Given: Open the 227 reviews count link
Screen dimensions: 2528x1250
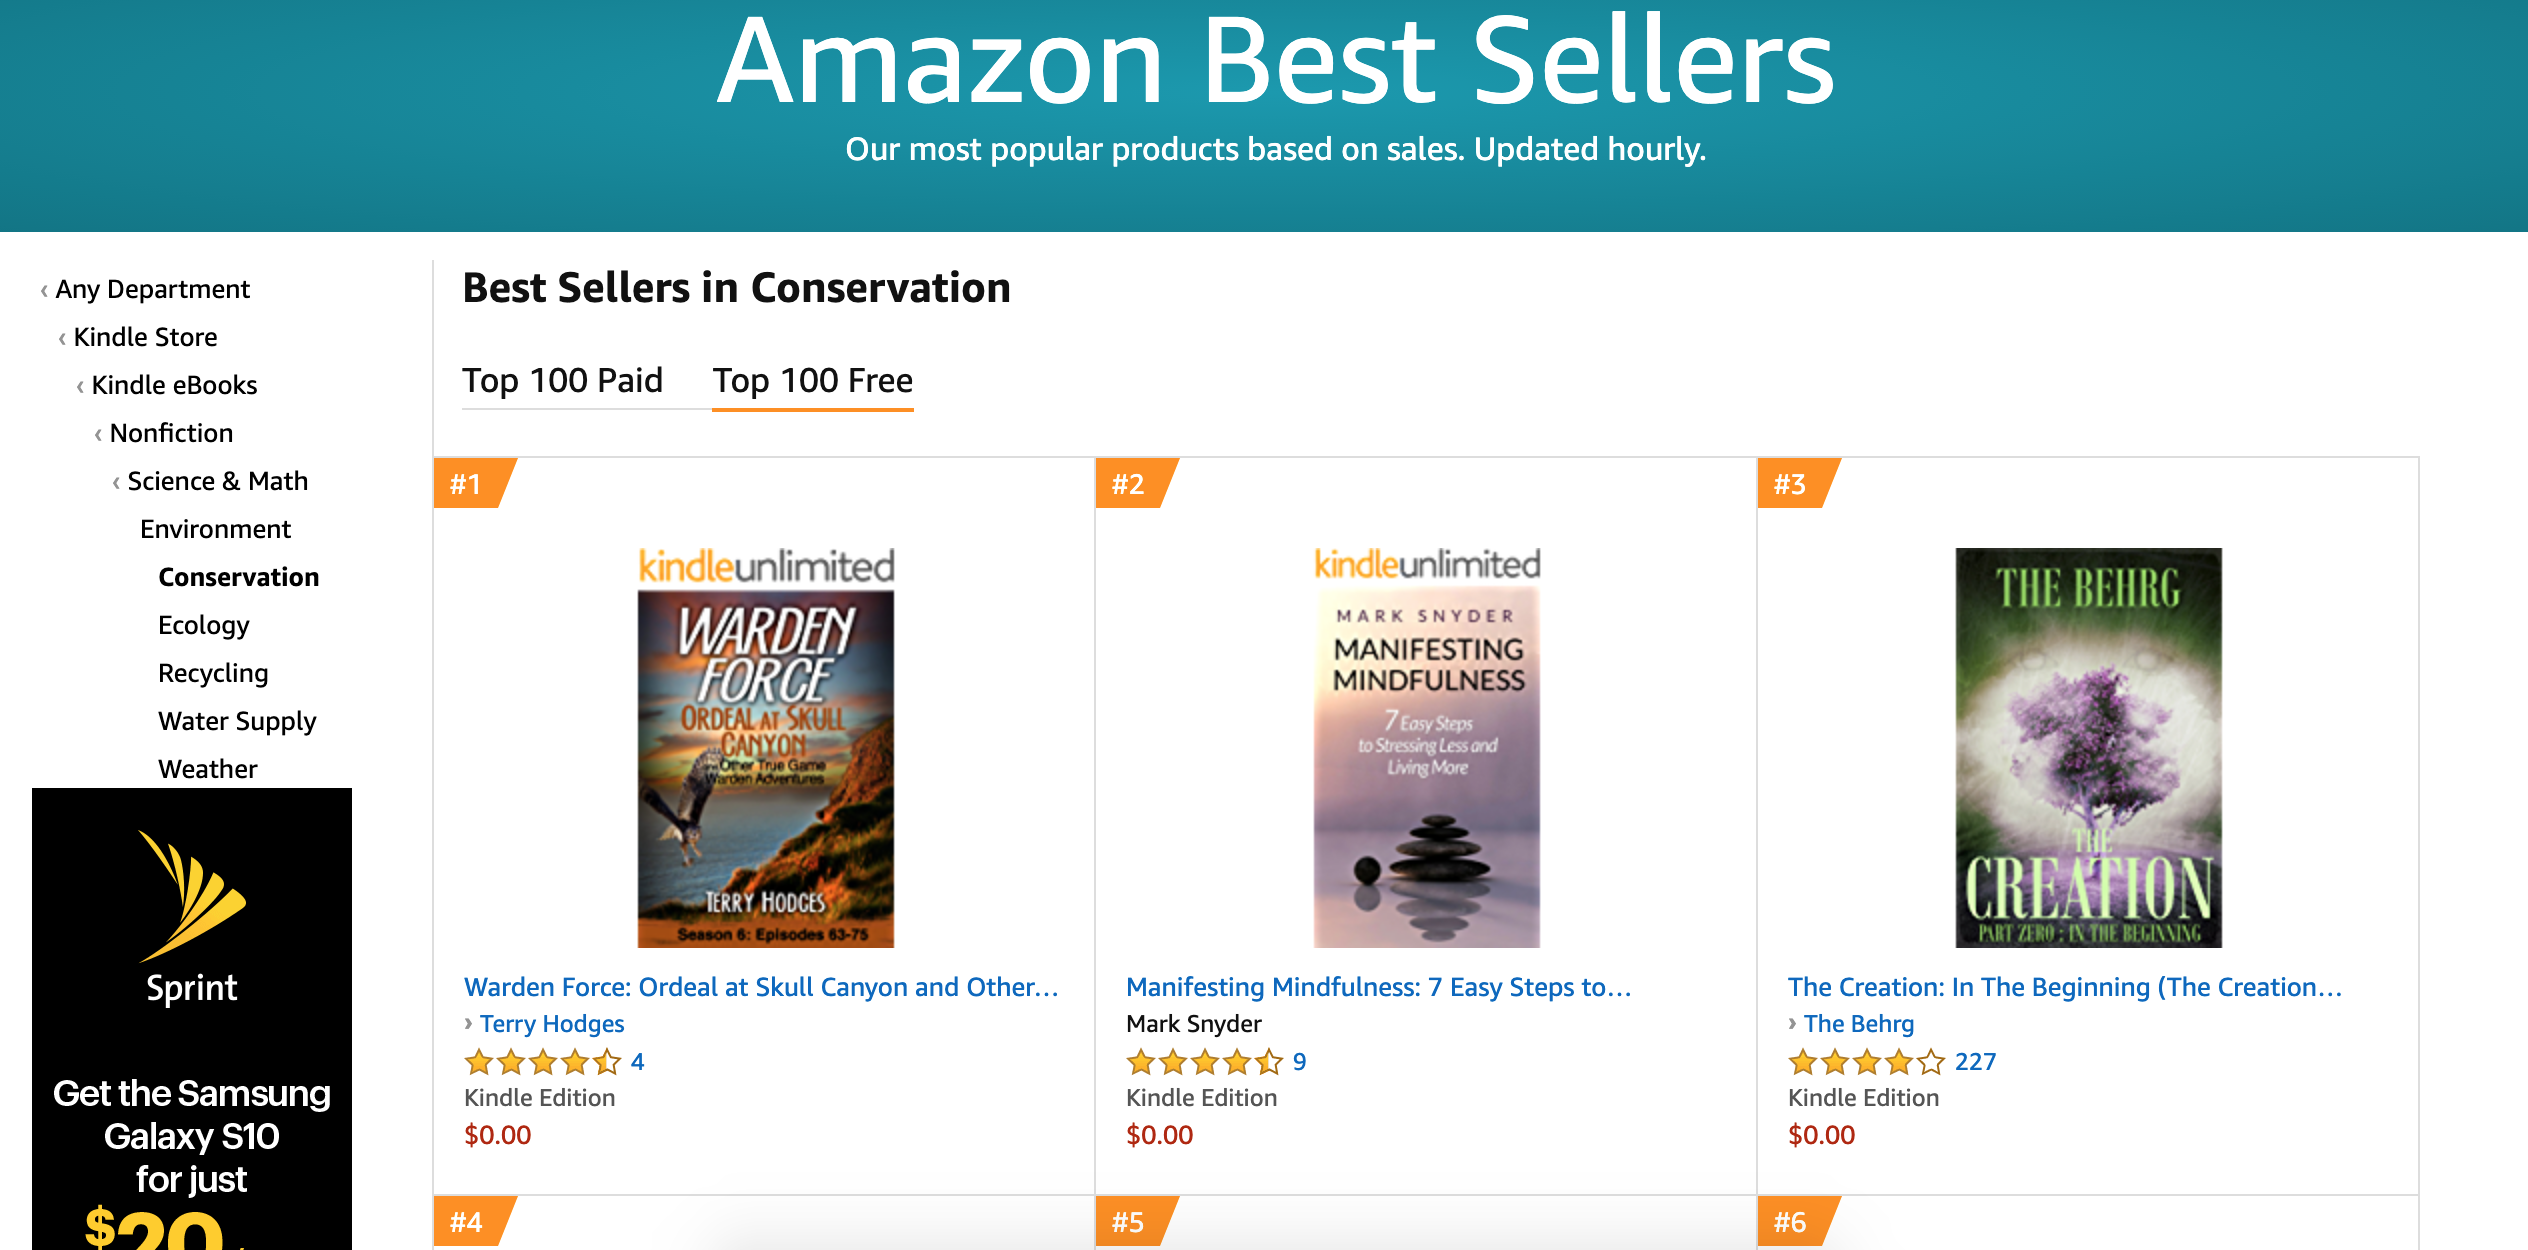Looking at the screenshot, I should [1975, 1062].
